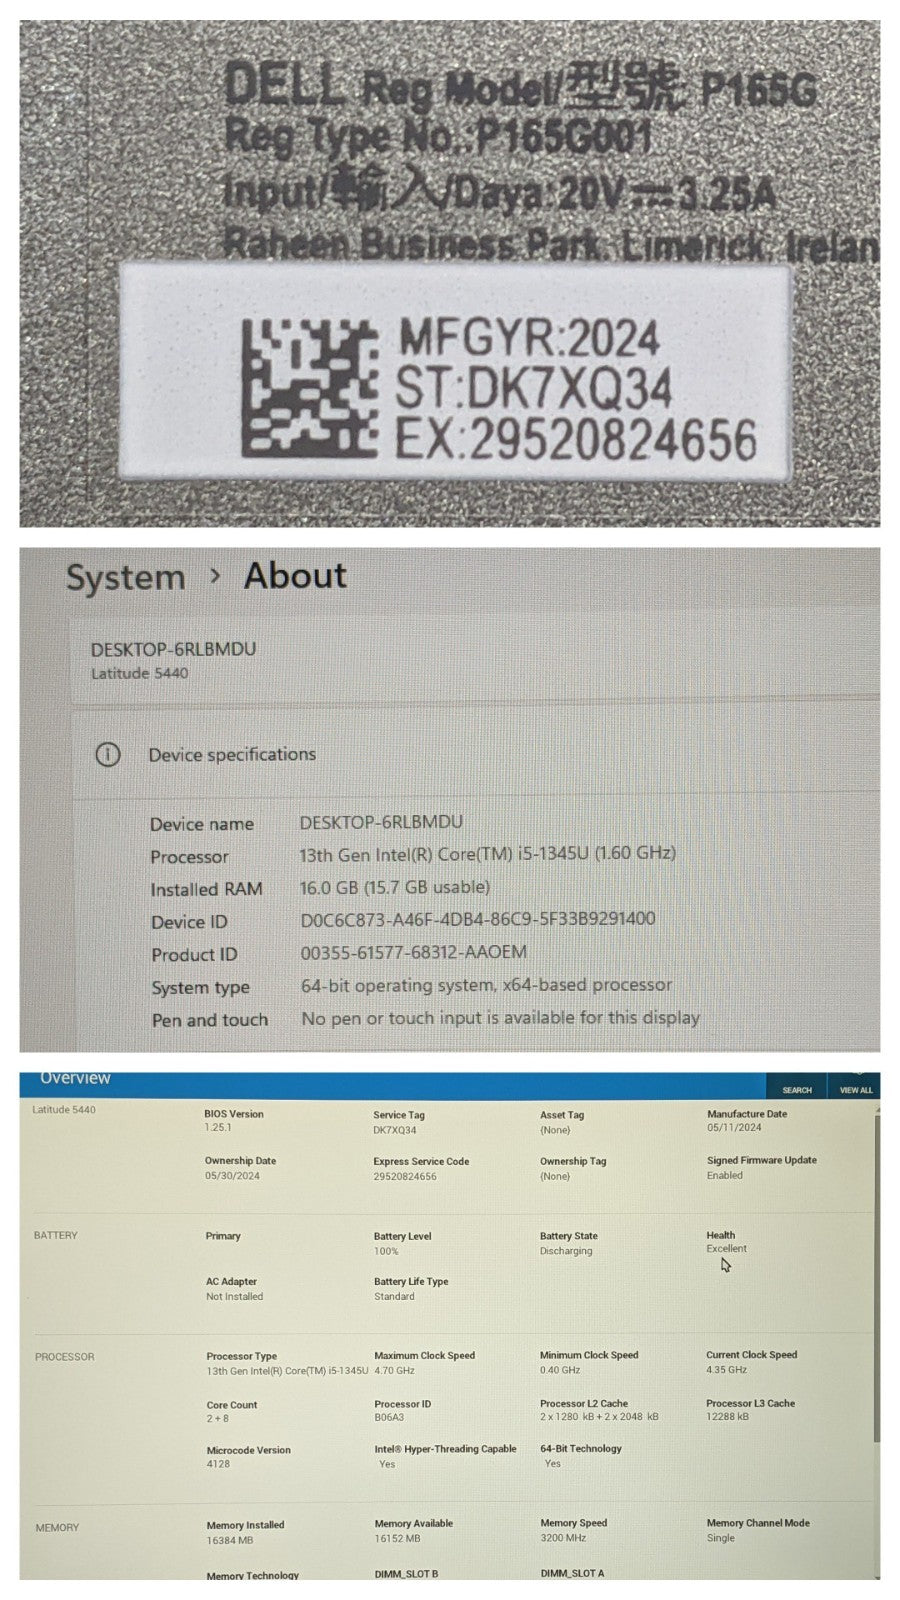Select the Overview tab header
900x1600 pixels.
pos(75,1079)
